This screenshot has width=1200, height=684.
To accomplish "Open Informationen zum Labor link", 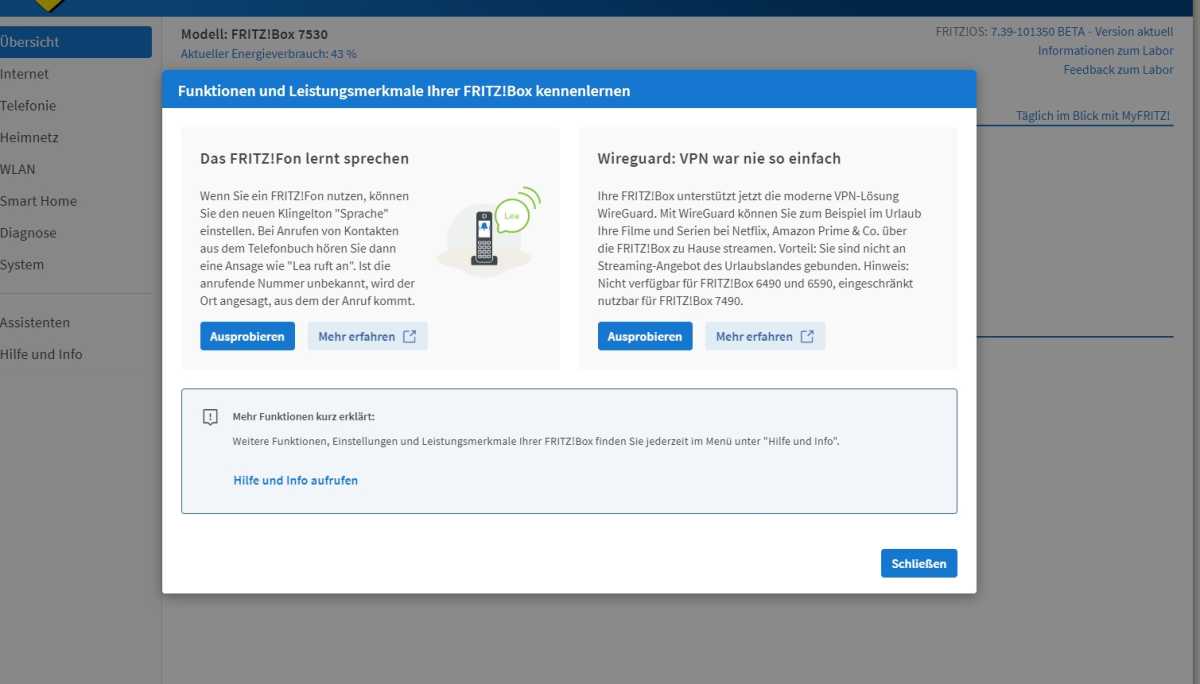I will pos(1105,50).
